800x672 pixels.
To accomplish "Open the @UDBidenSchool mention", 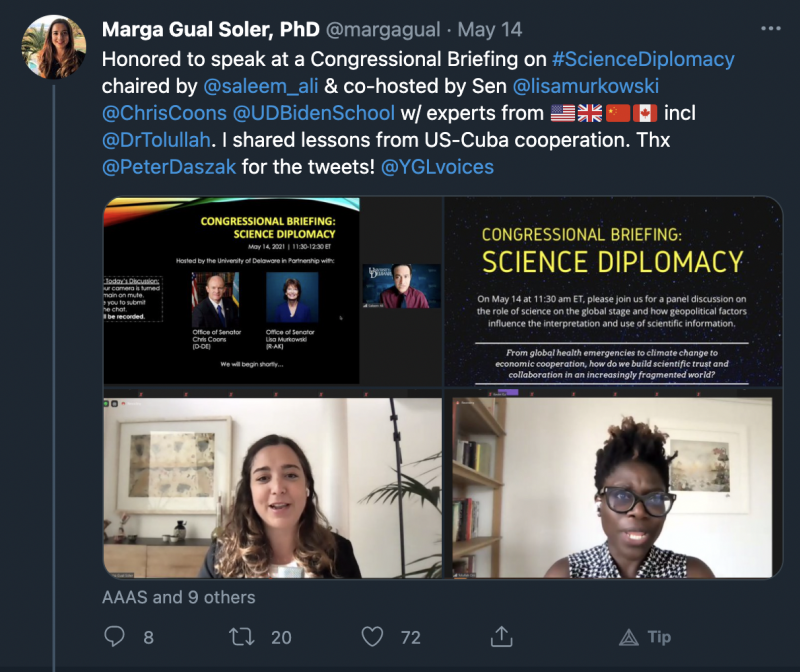I will pos(314,113).
